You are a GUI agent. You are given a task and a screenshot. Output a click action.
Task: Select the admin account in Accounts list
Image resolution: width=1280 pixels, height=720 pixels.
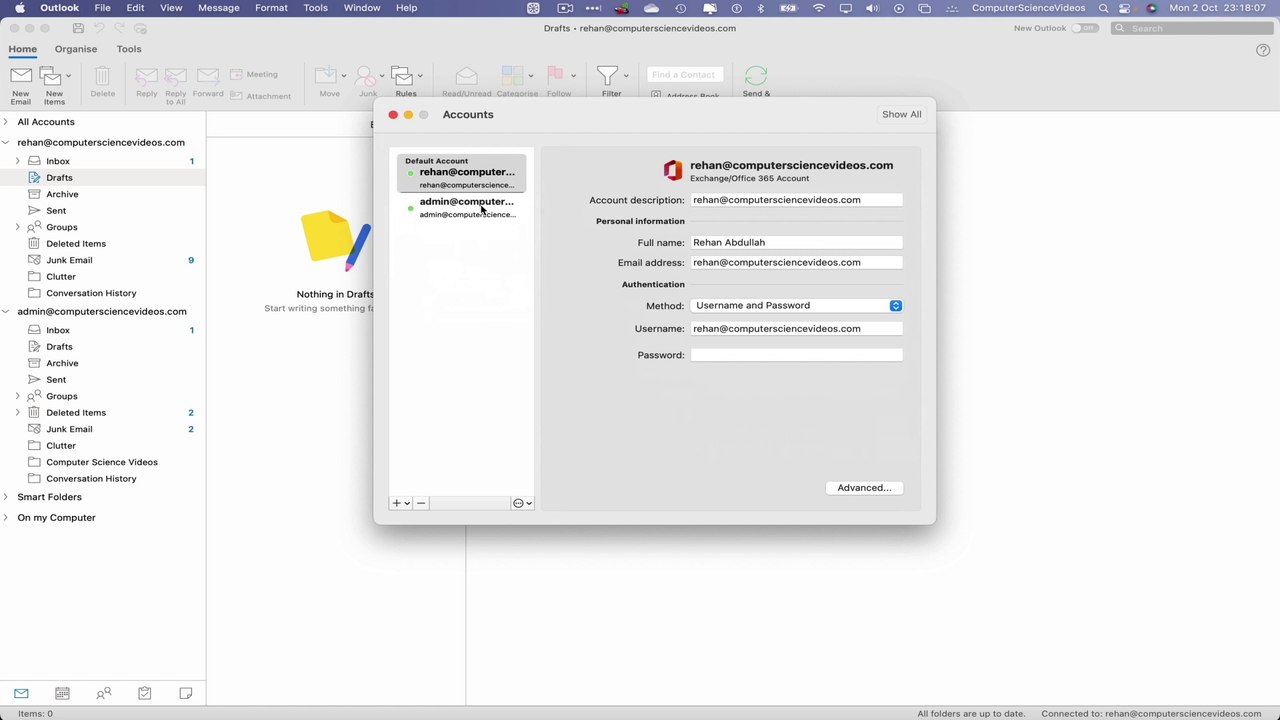click(461, 207)
